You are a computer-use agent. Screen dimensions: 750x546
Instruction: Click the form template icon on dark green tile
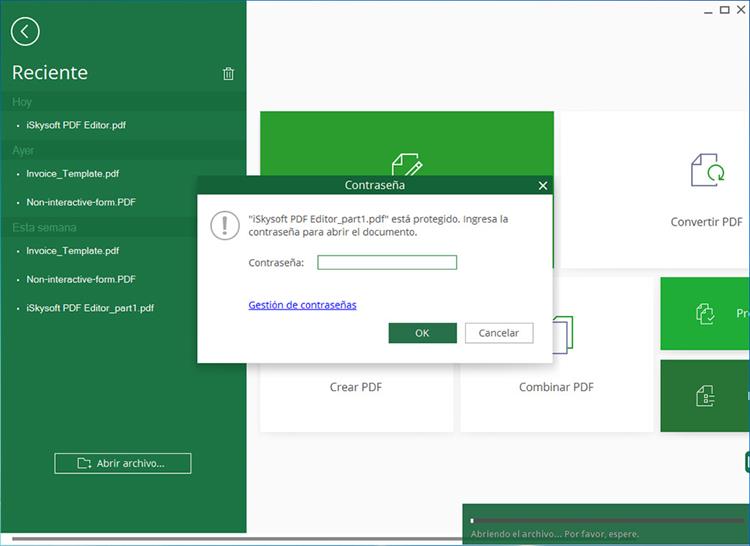point(705,396)
